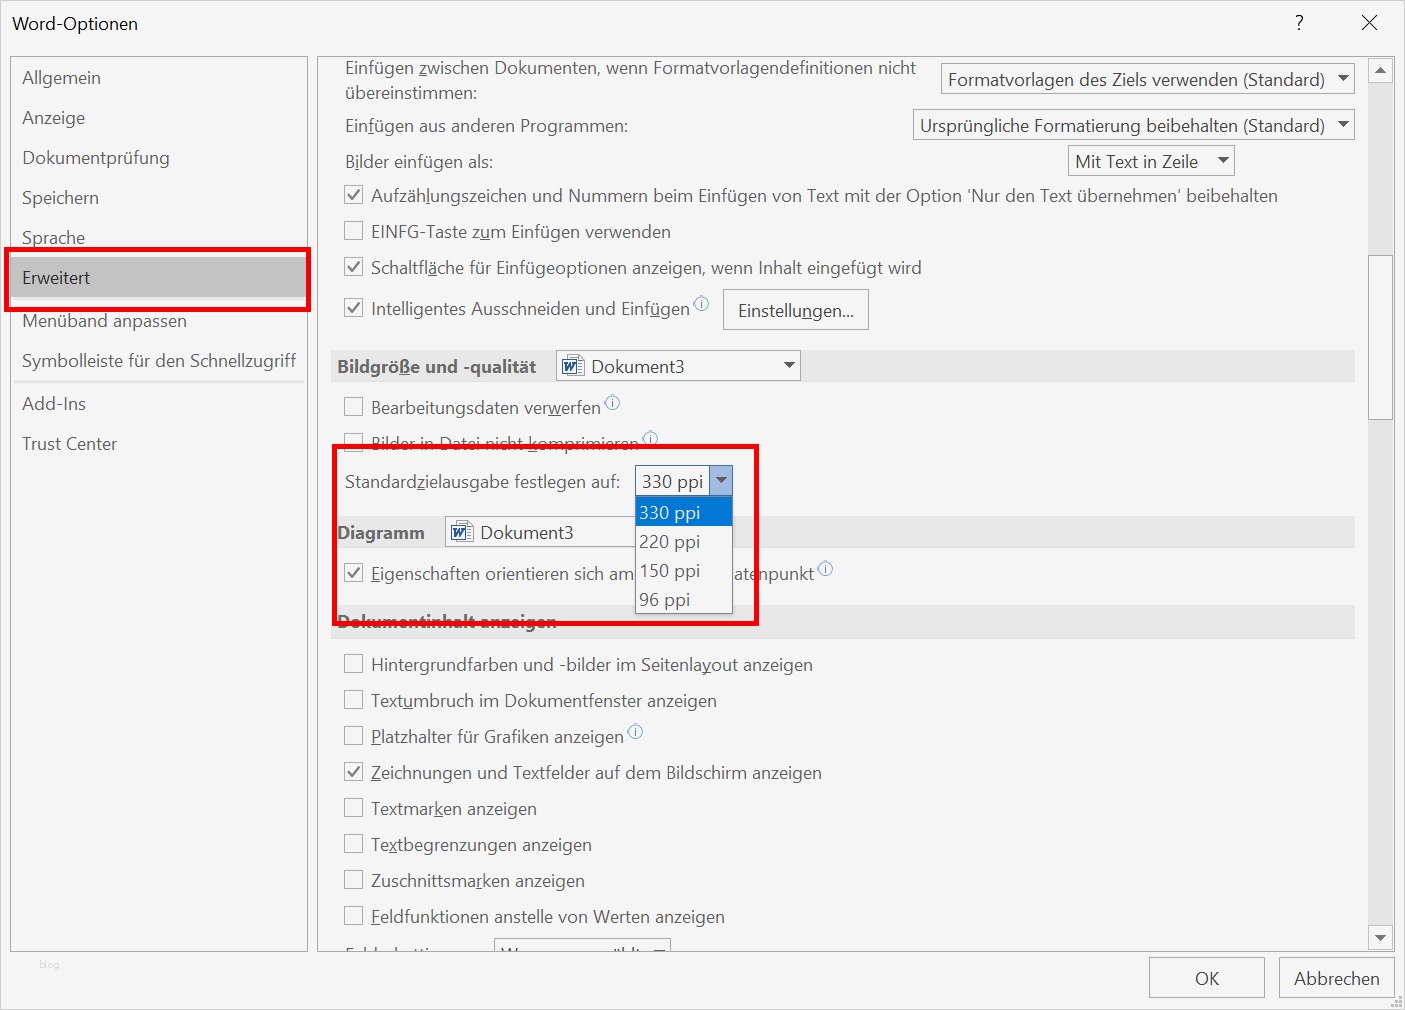Uncheck Intelligentes Ausschneiden und Einfügen
This screenshot has height=1010, width=1405.
pos(353,308)
